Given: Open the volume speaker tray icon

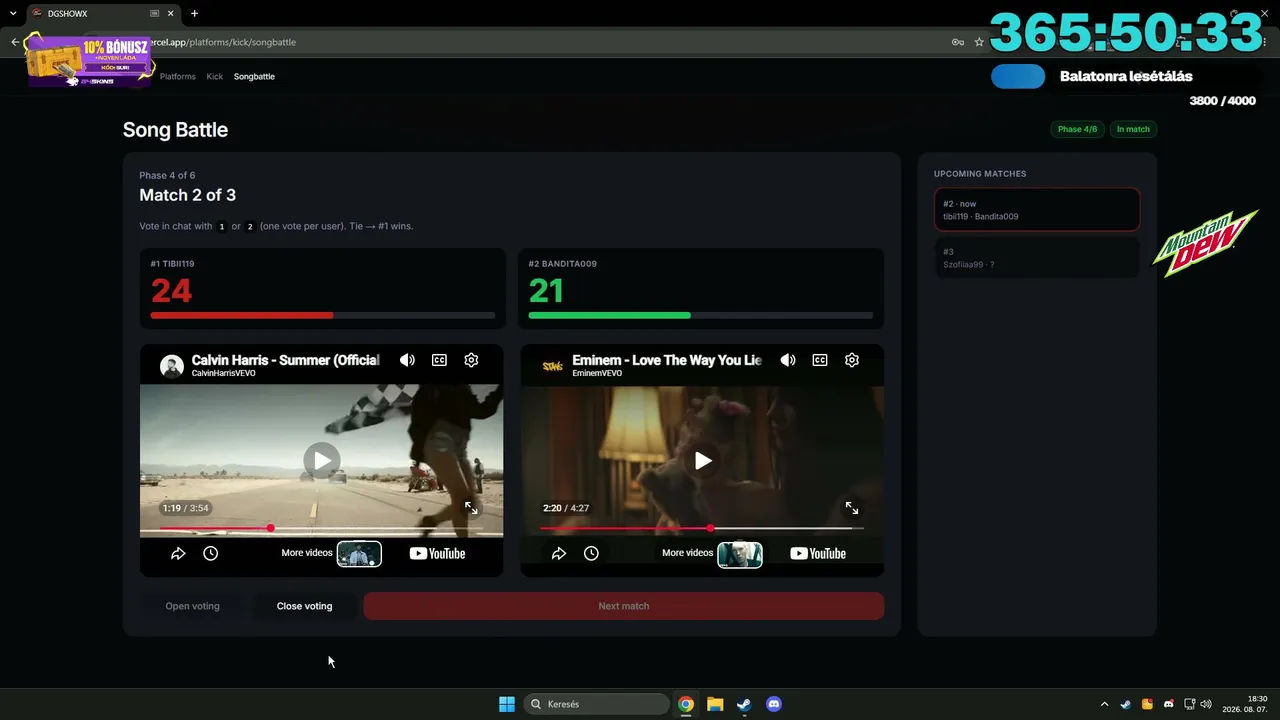Looking at the screenshot, I should [x=1206, y=704].
